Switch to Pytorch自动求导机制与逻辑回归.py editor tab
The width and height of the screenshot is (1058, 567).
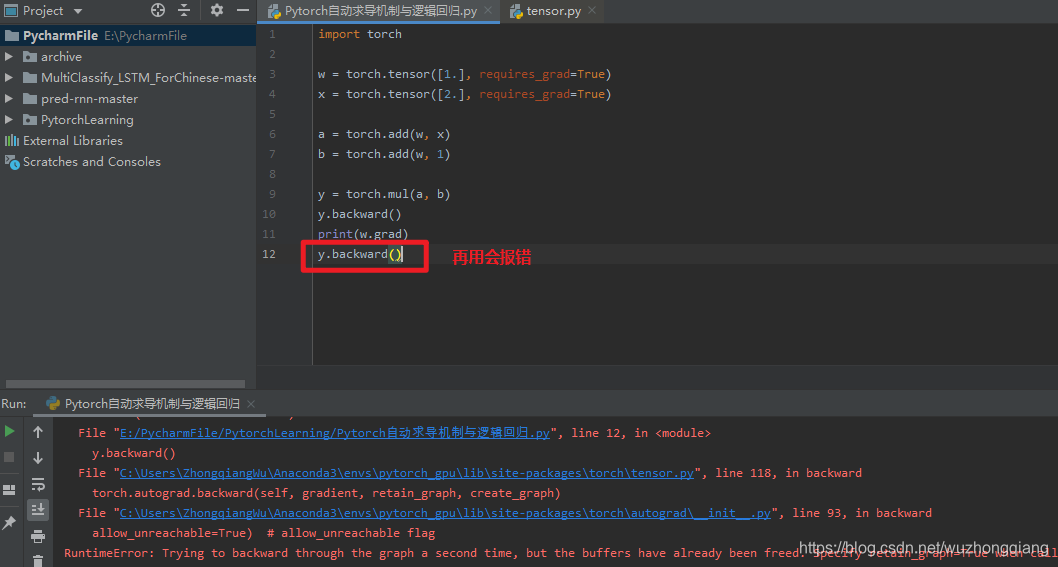pos(380,11)
